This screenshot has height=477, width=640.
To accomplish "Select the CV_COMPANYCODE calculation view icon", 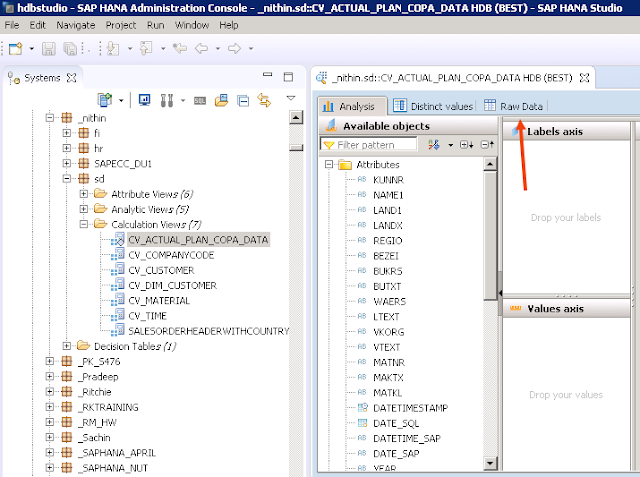I will coord(118,255).
